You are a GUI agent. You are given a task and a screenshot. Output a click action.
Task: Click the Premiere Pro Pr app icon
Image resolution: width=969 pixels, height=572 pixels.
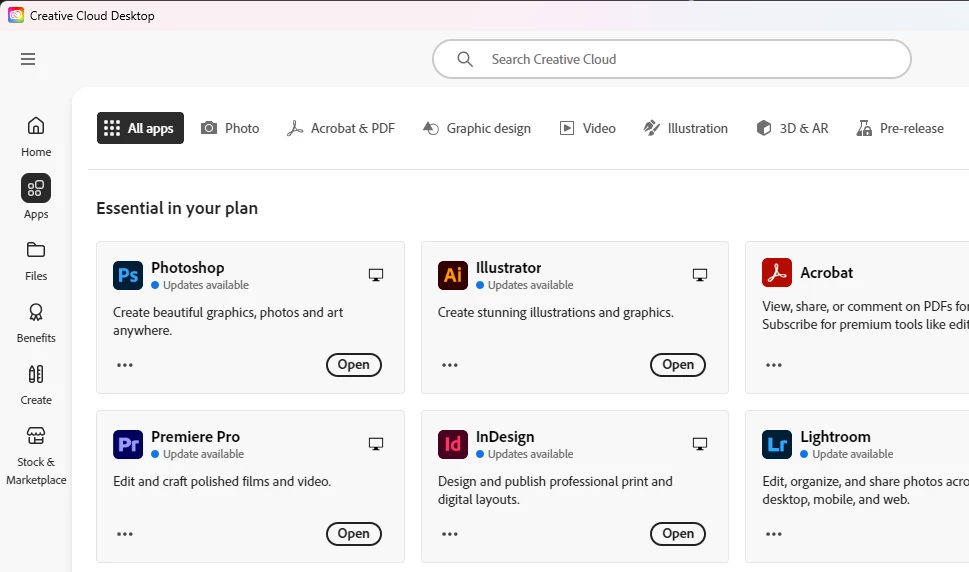click(128, 444)
